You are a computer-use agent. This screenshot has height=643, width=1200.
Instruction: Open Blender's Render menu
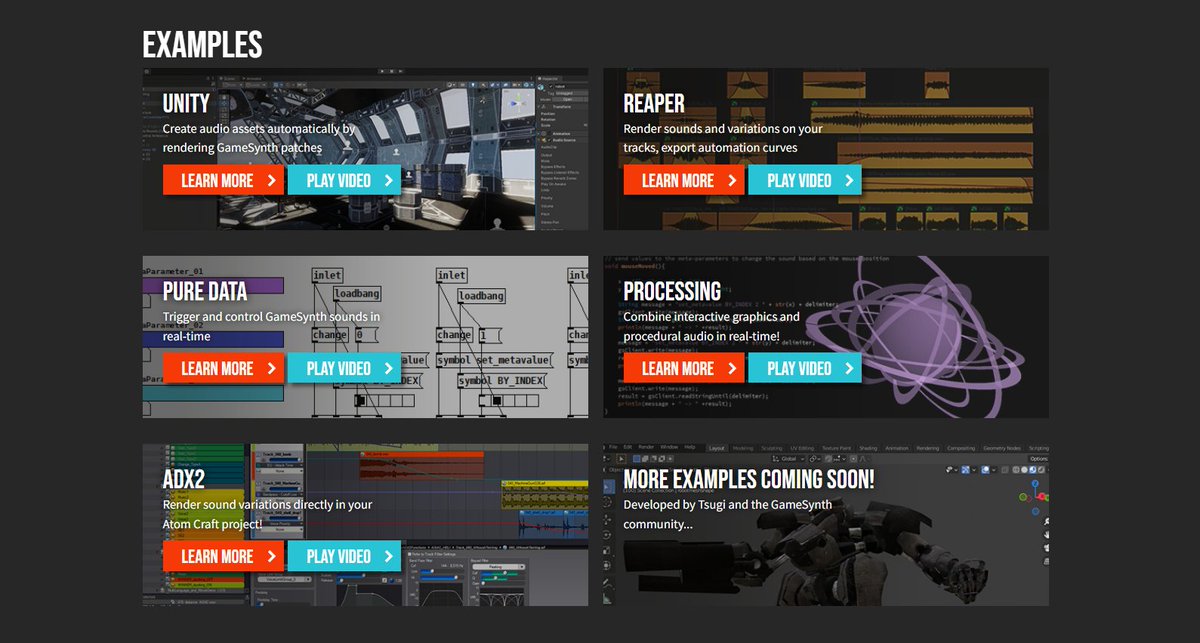[x=646, y=445]
